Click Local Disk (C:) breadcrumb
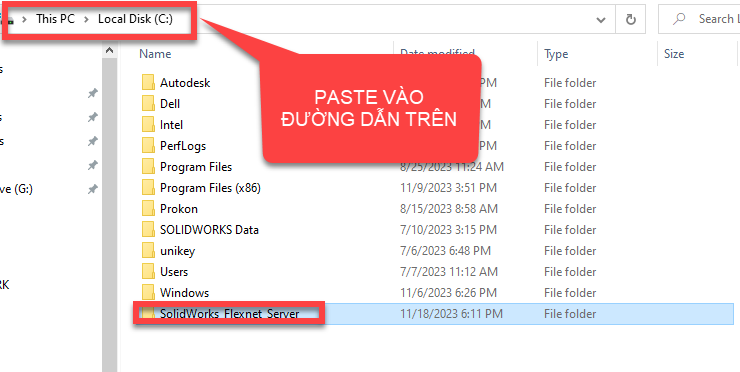Viewport: 740px width, 372px height. (x=135, y=19)
